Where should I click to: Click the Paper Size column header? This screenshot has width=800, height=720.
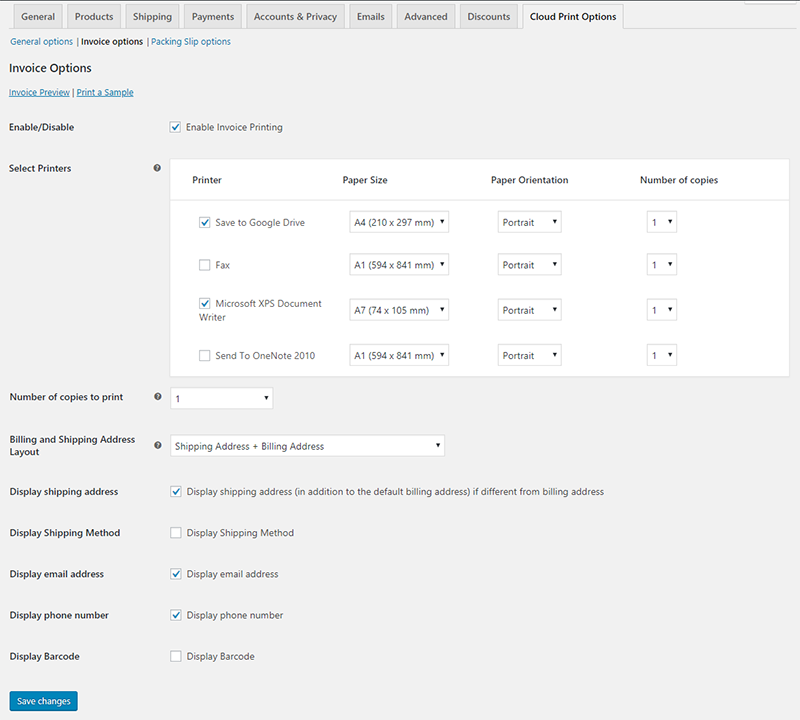coord(365,180)
